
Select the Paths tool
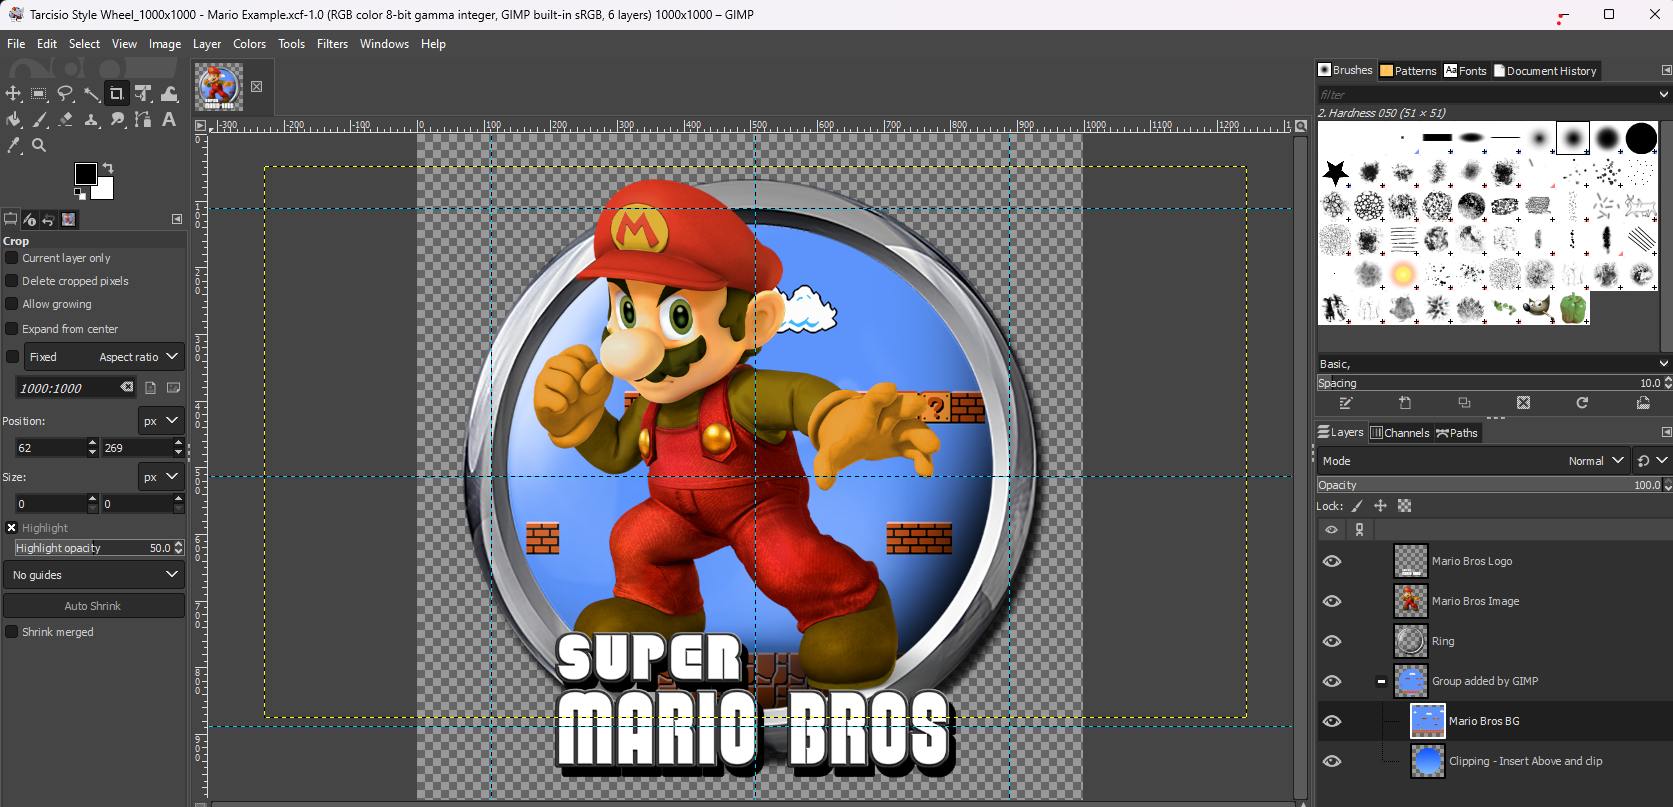pyautogui.click(x=143, y=119)
